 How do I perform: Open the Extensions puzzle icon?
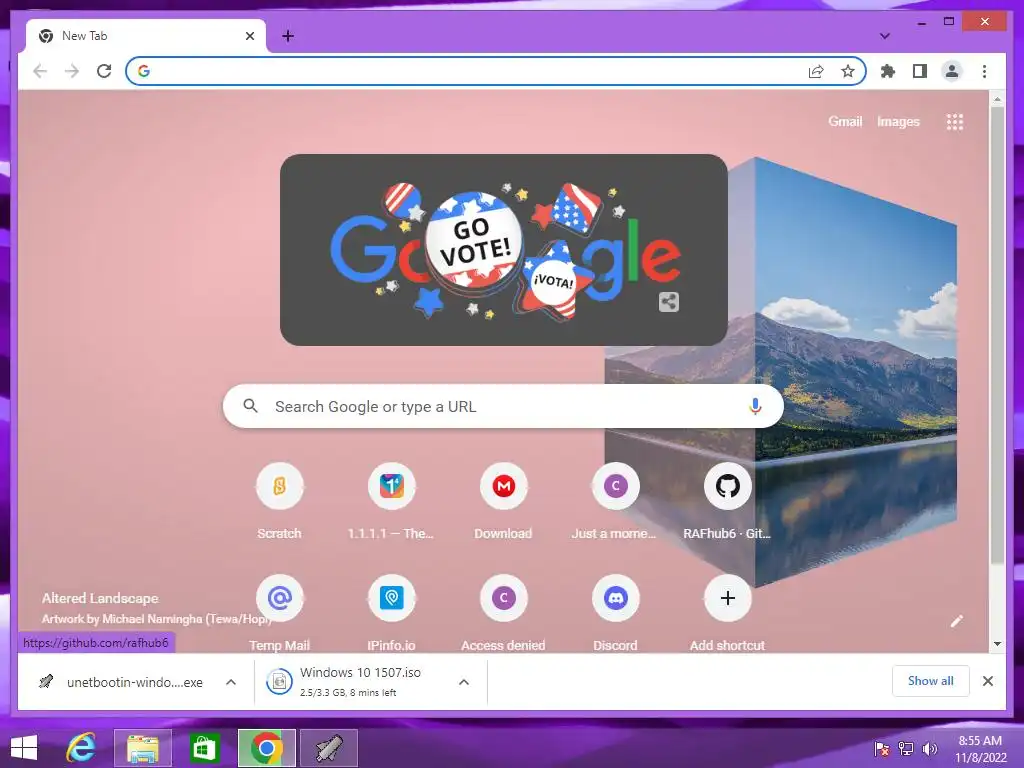click(888, 71)
